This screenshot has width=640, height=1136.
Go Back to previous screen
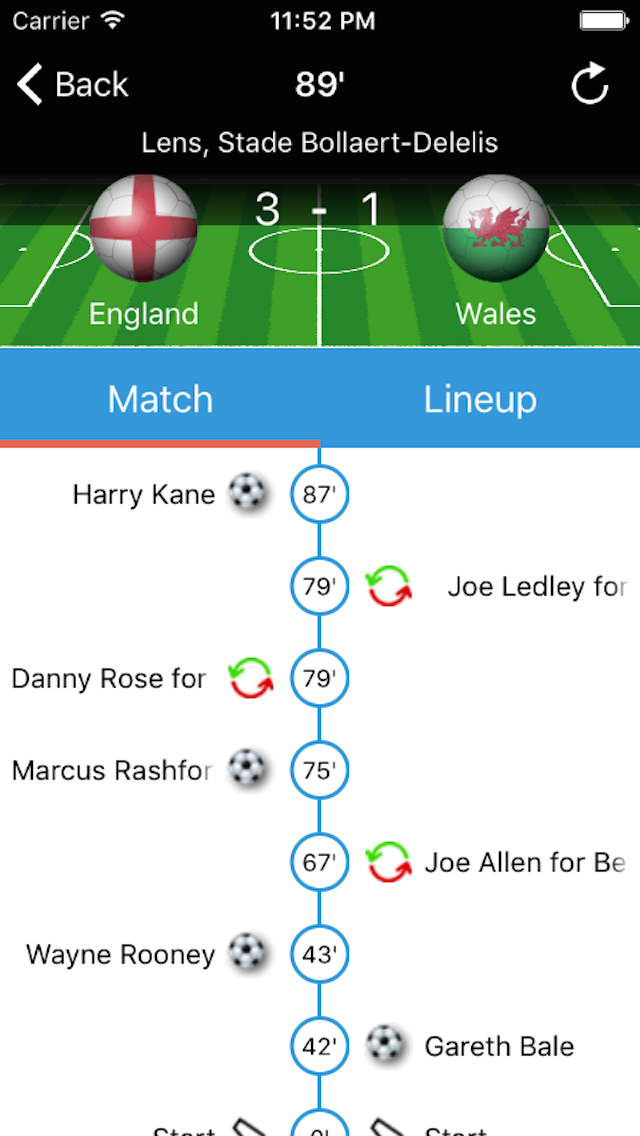72,84
